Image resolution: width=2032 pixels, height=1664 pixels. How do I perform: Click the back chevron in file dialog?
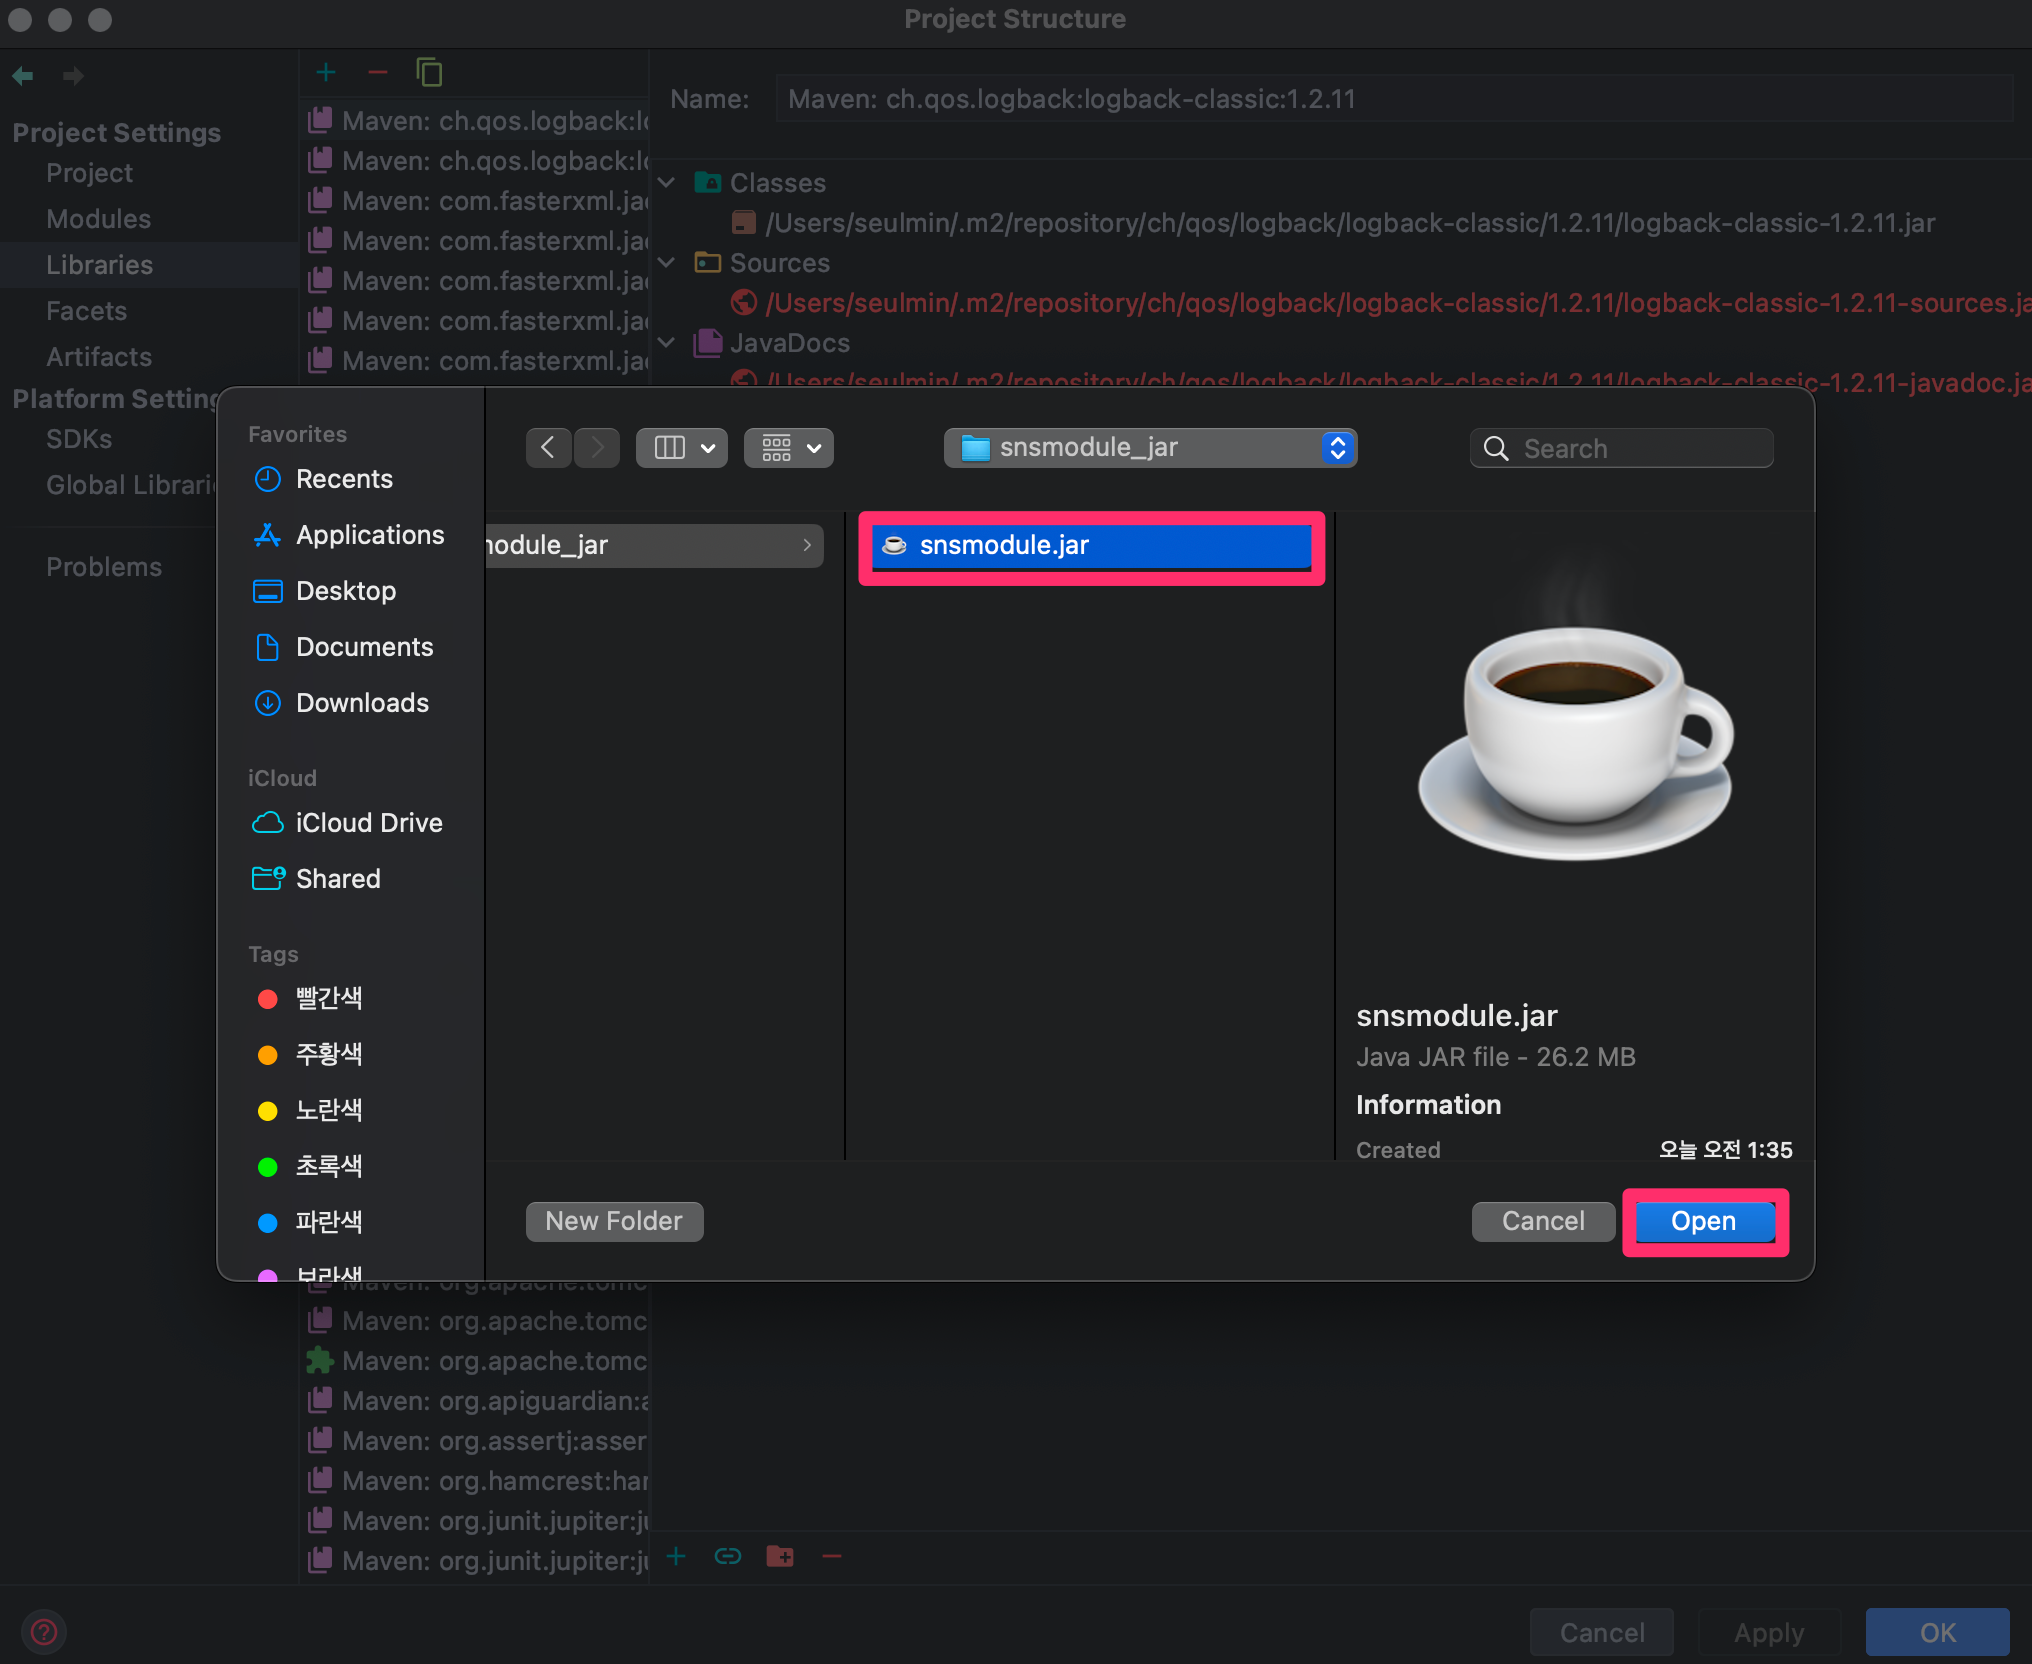coord(548,447)
